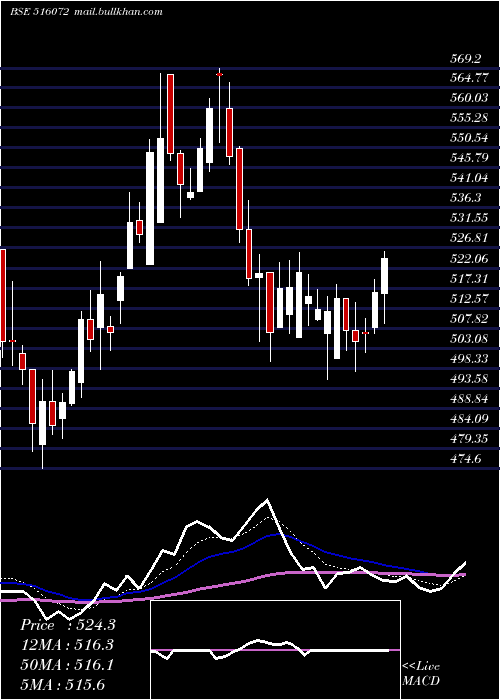Viewport: 500px width, 700px height.
Task: Click the 493.58 price axis label
Action: pos(469,379)
